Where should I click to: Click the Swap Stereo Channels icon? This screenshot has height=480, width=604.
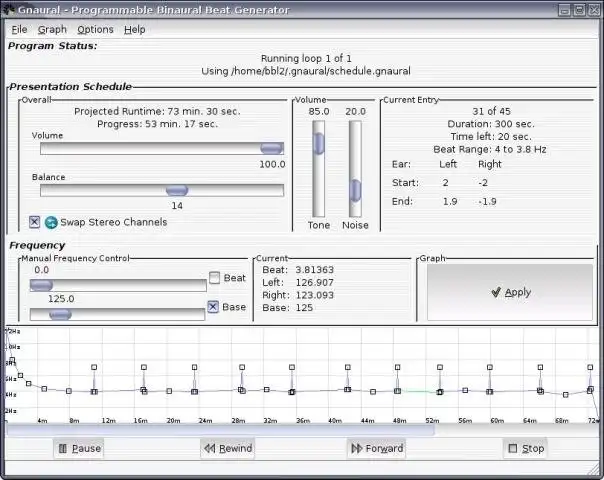point(51,222)
